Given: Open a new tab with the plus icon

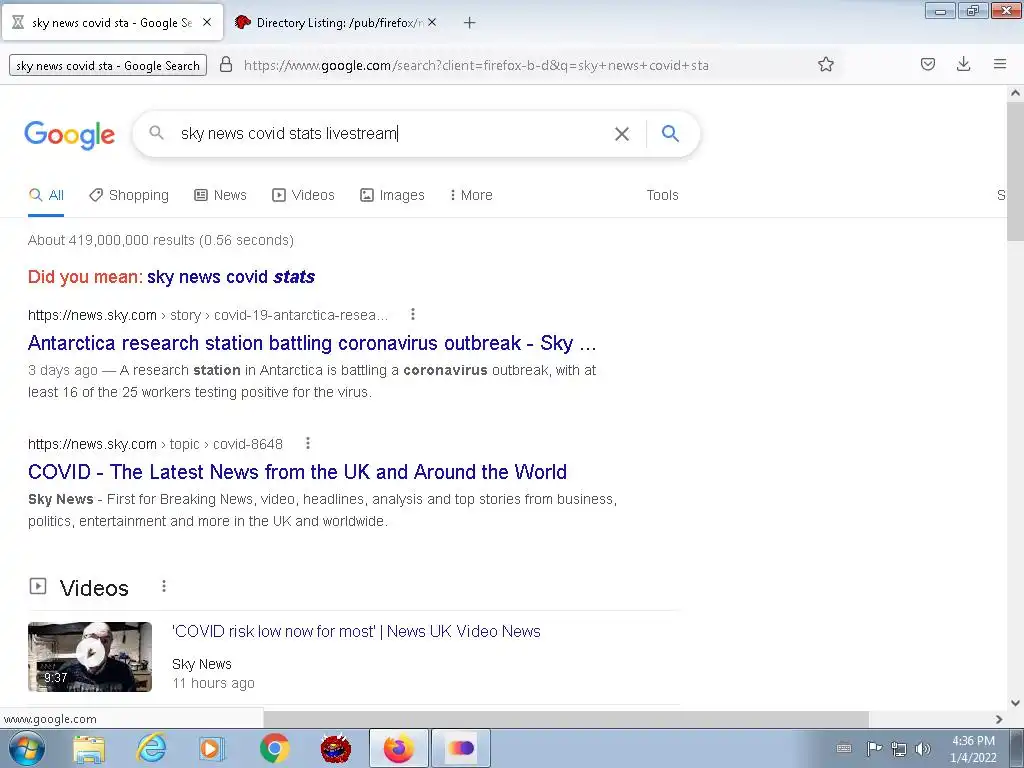Looking at the screenshot, I should 470,23.
